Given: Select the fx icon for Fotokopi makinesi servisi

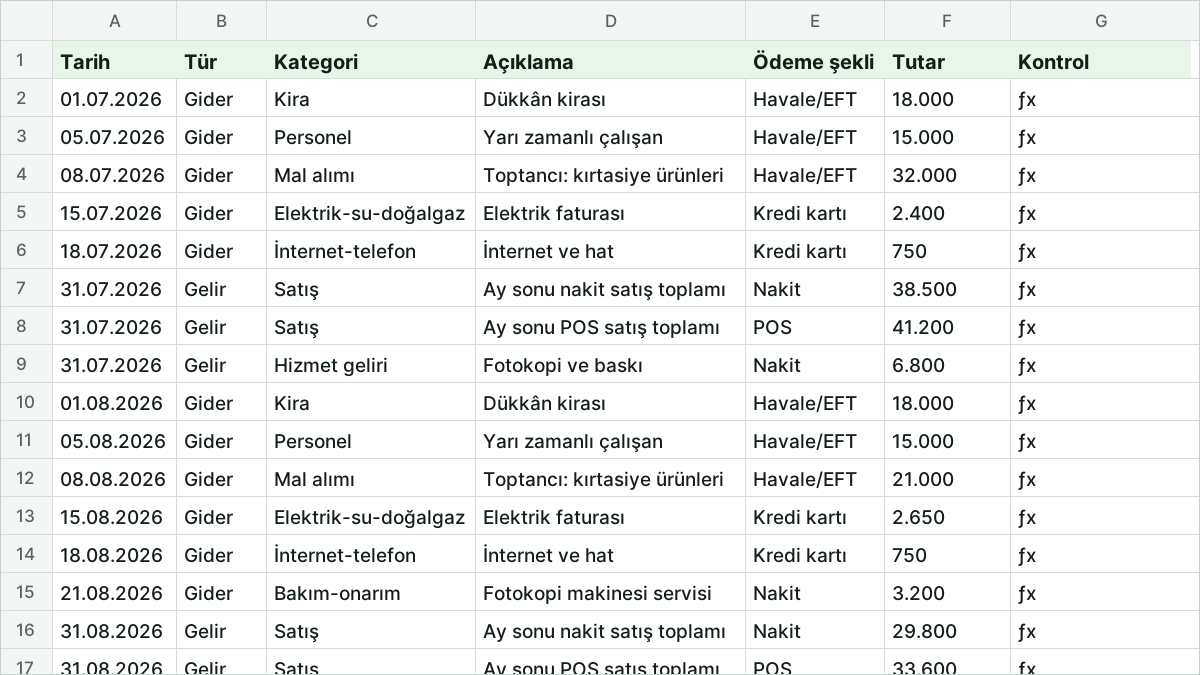Looking at the screenshot, I should pyautogui.click(x=1027, y=594).
